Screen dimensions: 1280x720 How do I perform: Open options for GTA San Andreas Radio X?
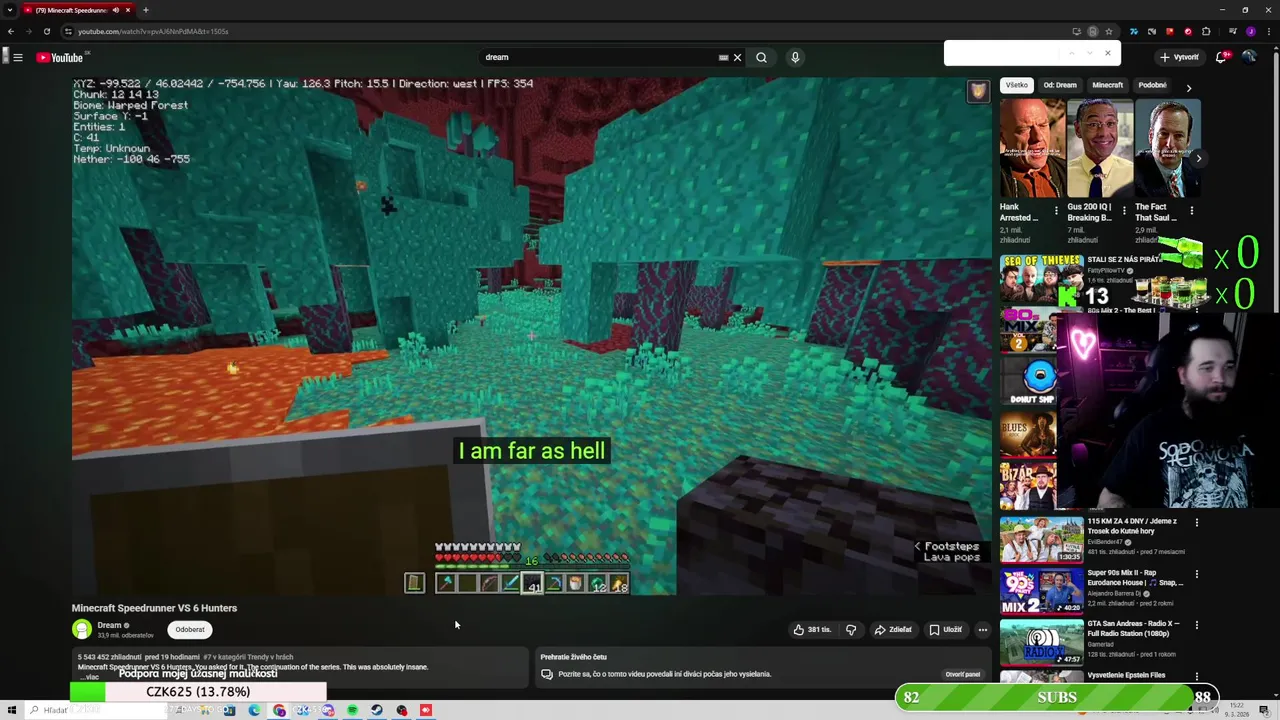point(1196,625)
